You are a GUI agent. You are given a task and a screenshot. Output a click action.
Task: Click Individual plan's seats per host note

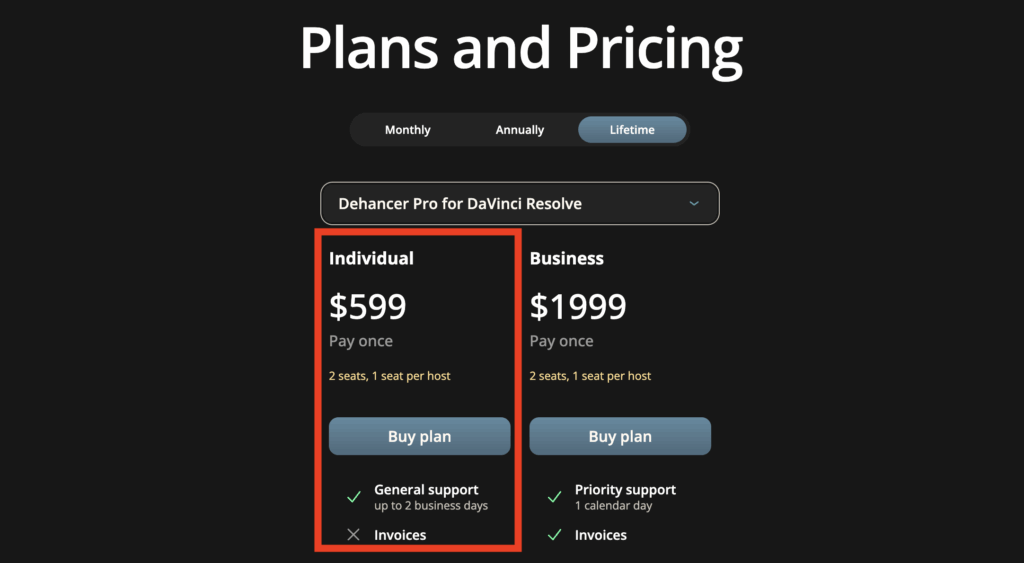(389, 376)
